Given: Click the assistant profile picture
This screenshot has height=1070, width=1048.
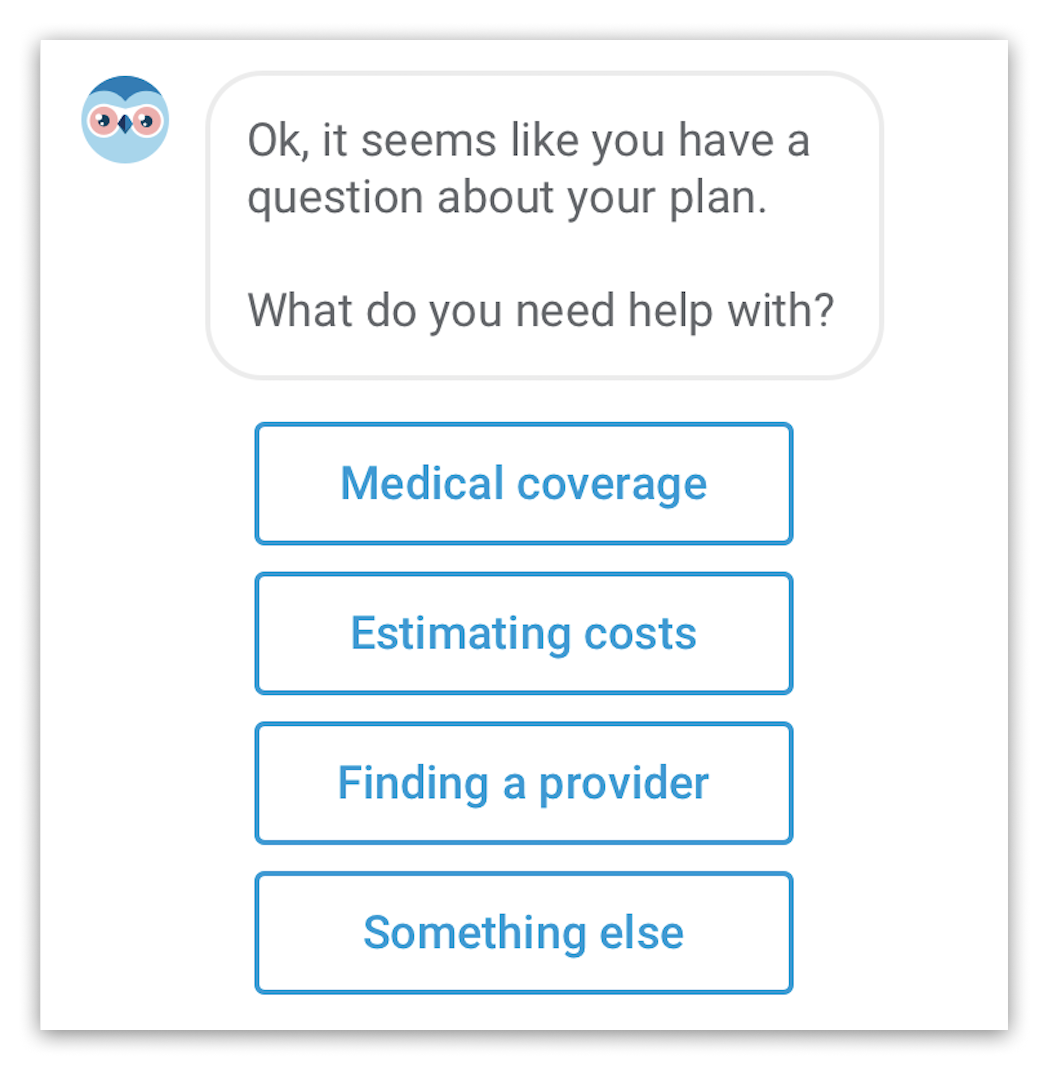Looking at the screenshot, I should (x=126, y=119).
